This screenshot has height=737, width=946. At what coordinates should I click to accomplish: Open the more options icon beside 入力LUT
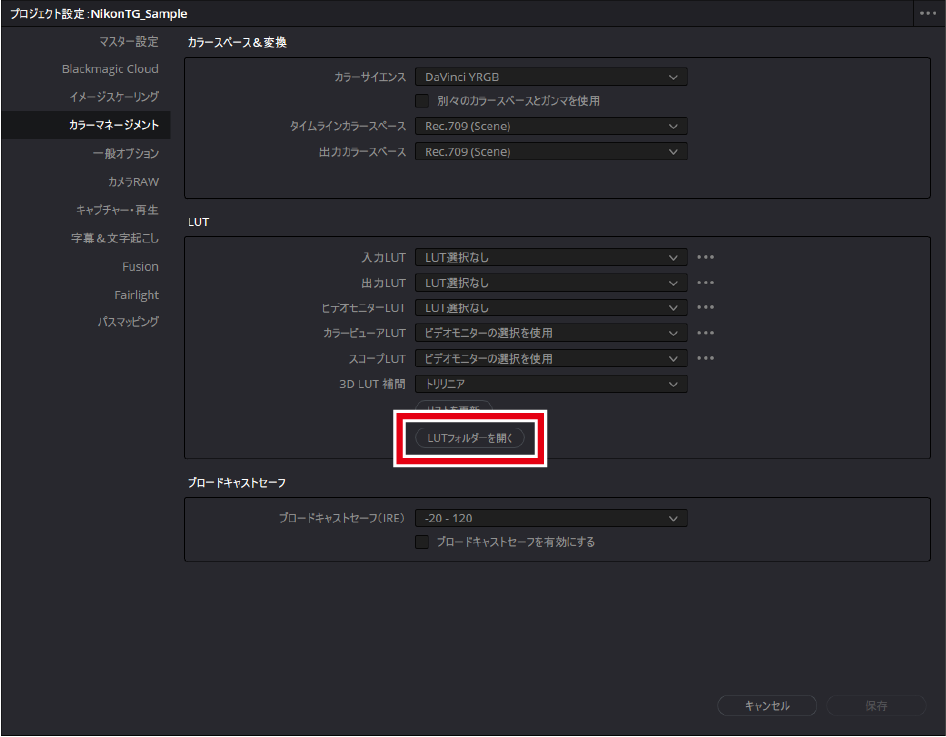706,257
